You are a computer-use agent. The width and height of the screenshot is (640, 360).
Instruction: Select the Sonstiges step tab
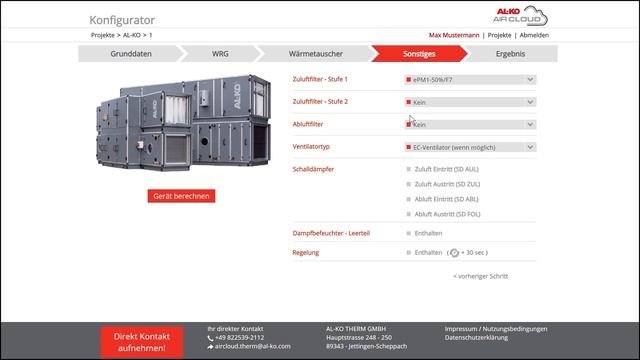[419, 54]
